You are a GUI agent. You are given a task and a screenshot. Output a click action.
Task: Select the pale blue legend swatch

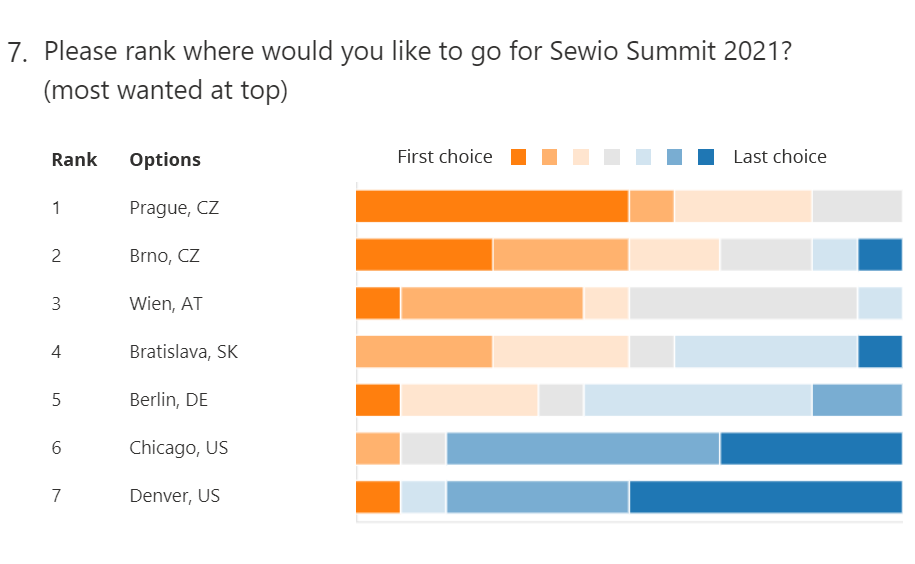643,157
